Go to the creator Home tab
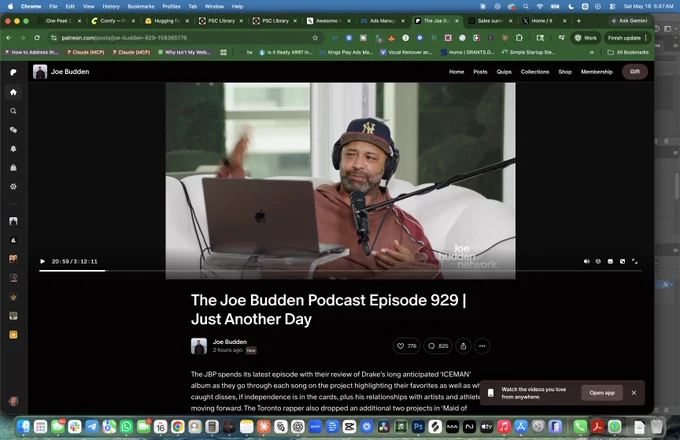This screenshot has width=680, height=440. coord(456,72)
